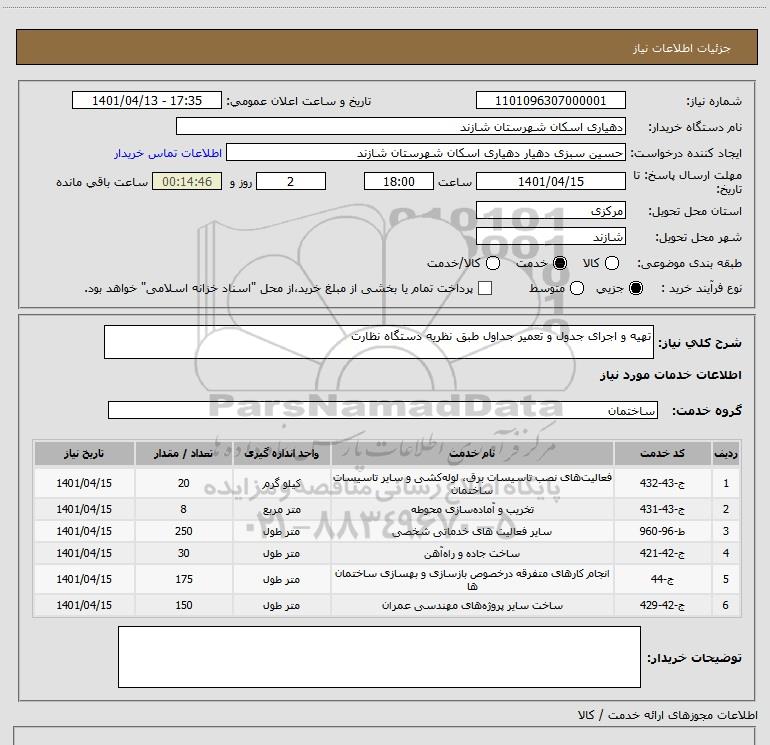Click service code ج-43-432
The image size is (770, 745).
point(662,483)
